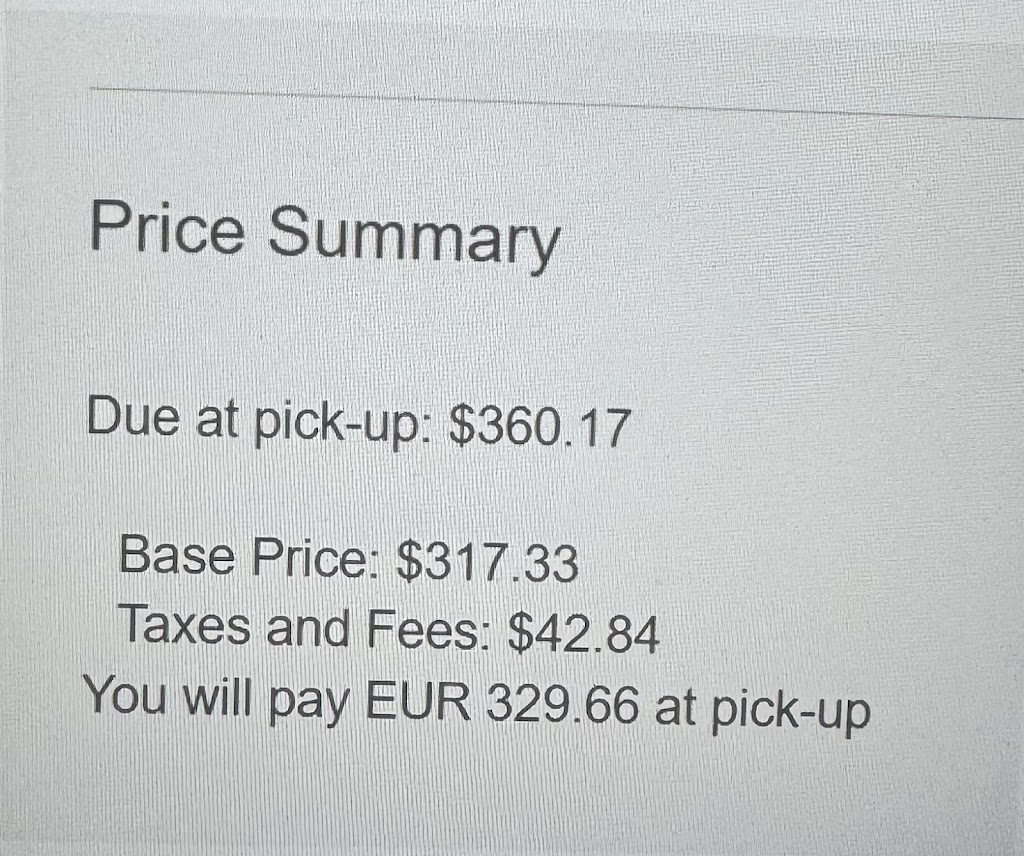Click the word Taxes in fees line
The height and width of the screenshot is (856, 1024).
pos(185,624)
